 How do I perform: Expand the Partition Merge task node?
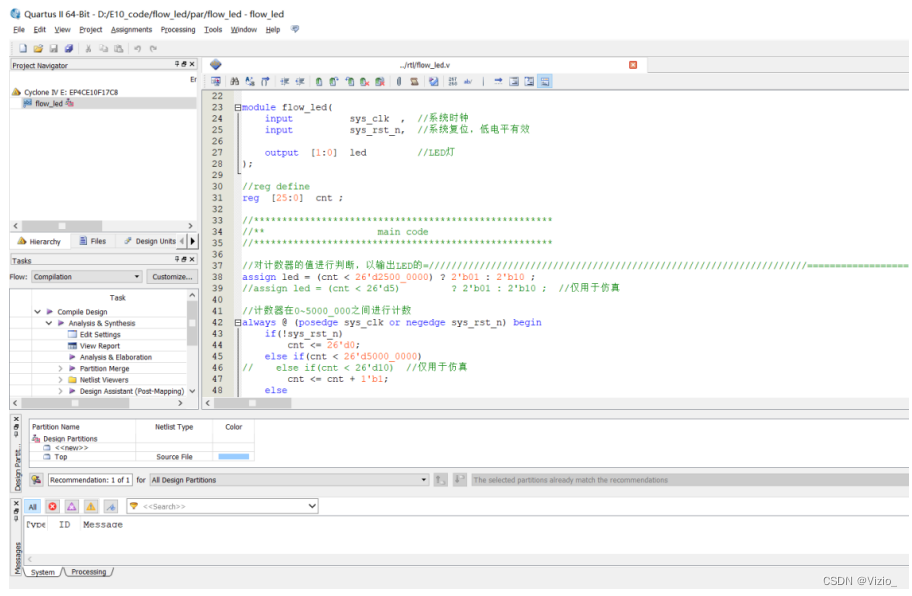click(60, 369)
